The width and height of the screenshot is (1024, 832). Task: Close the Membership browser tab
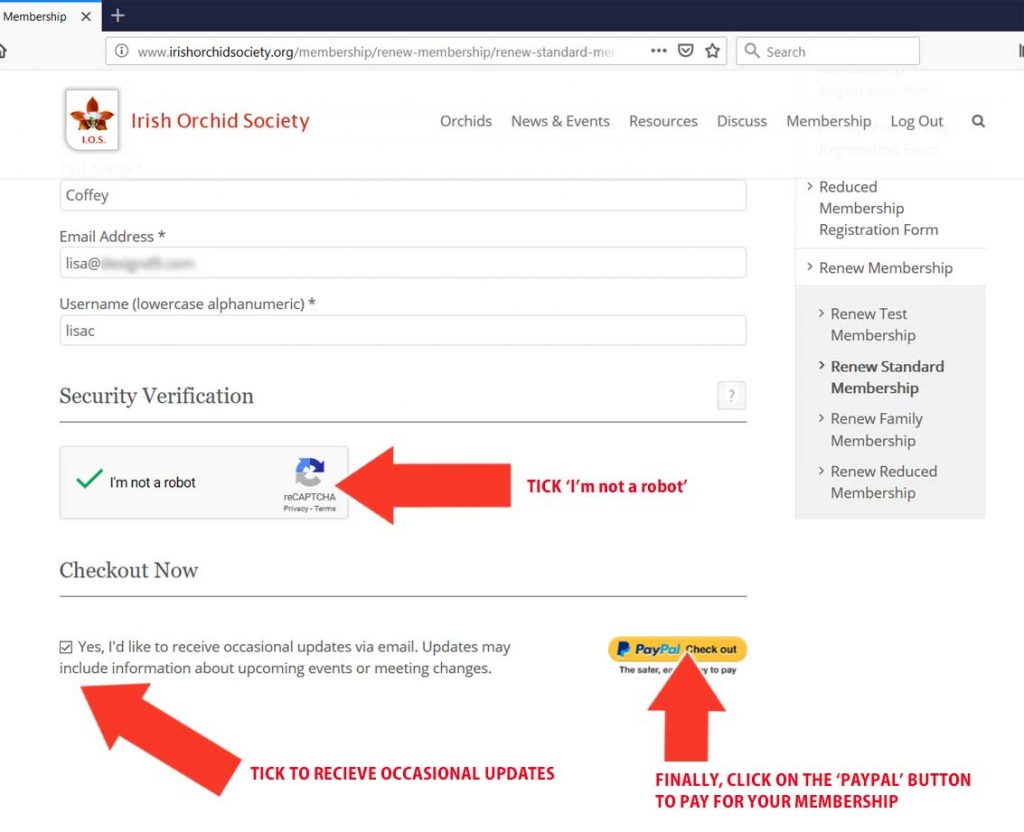pos(86,16)
